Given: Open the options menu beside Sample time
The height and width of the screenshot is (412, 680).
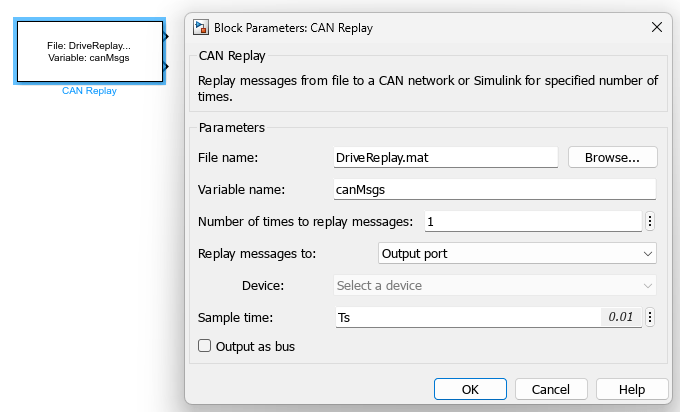Looking at the screenshot, I should [650, 317].
